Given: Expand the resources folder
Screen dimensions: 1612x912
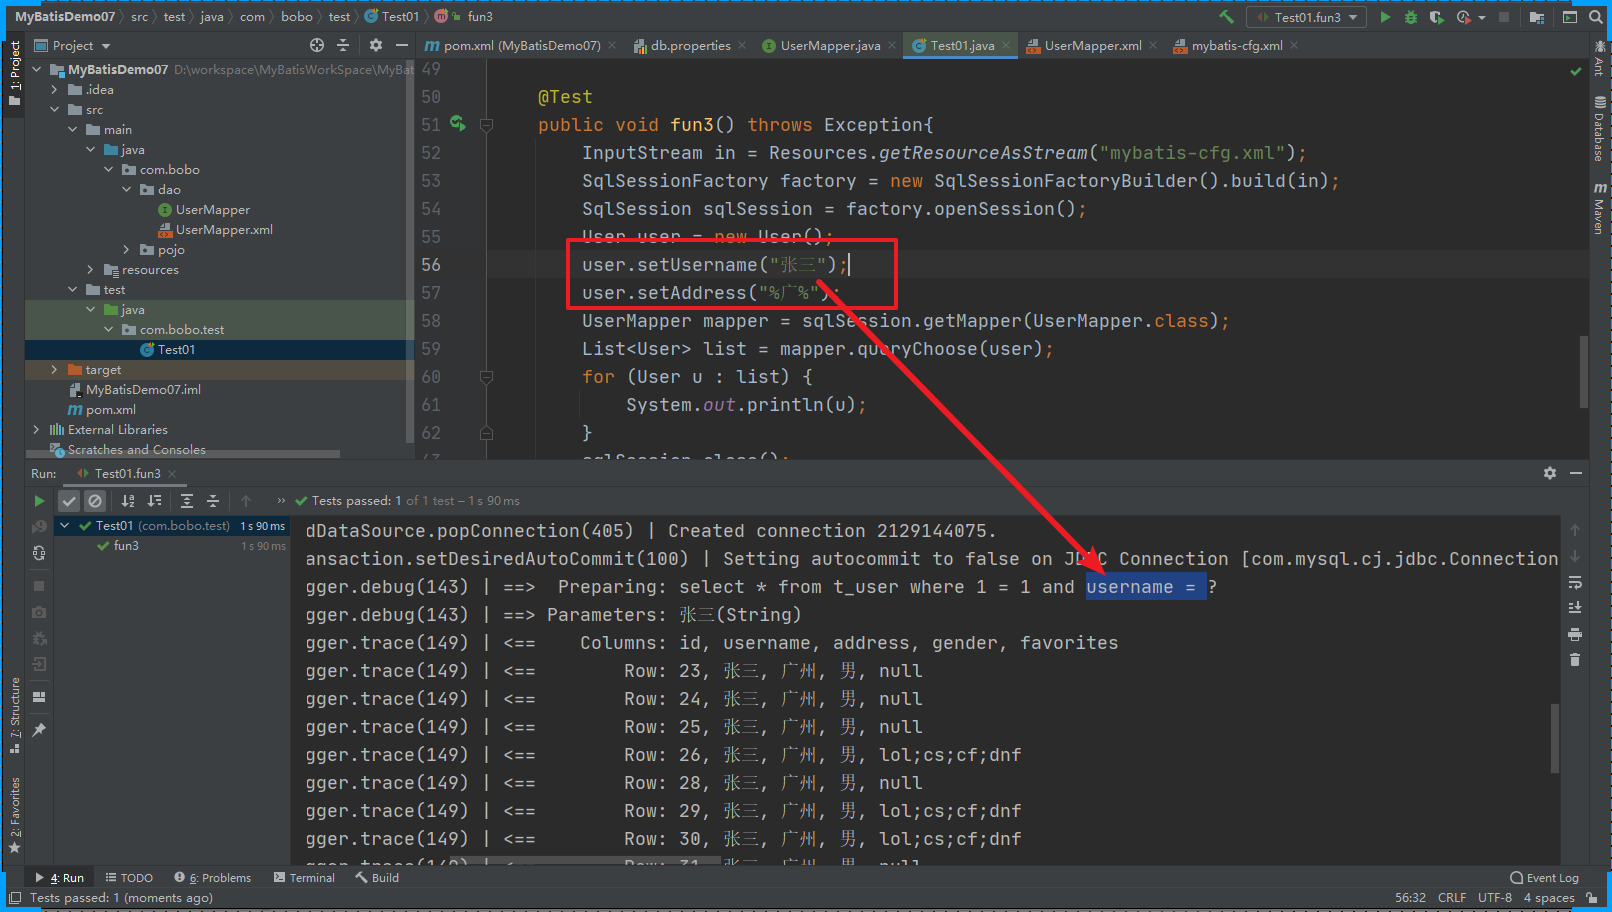Looking at the screenshot, I should coord(91,270).
